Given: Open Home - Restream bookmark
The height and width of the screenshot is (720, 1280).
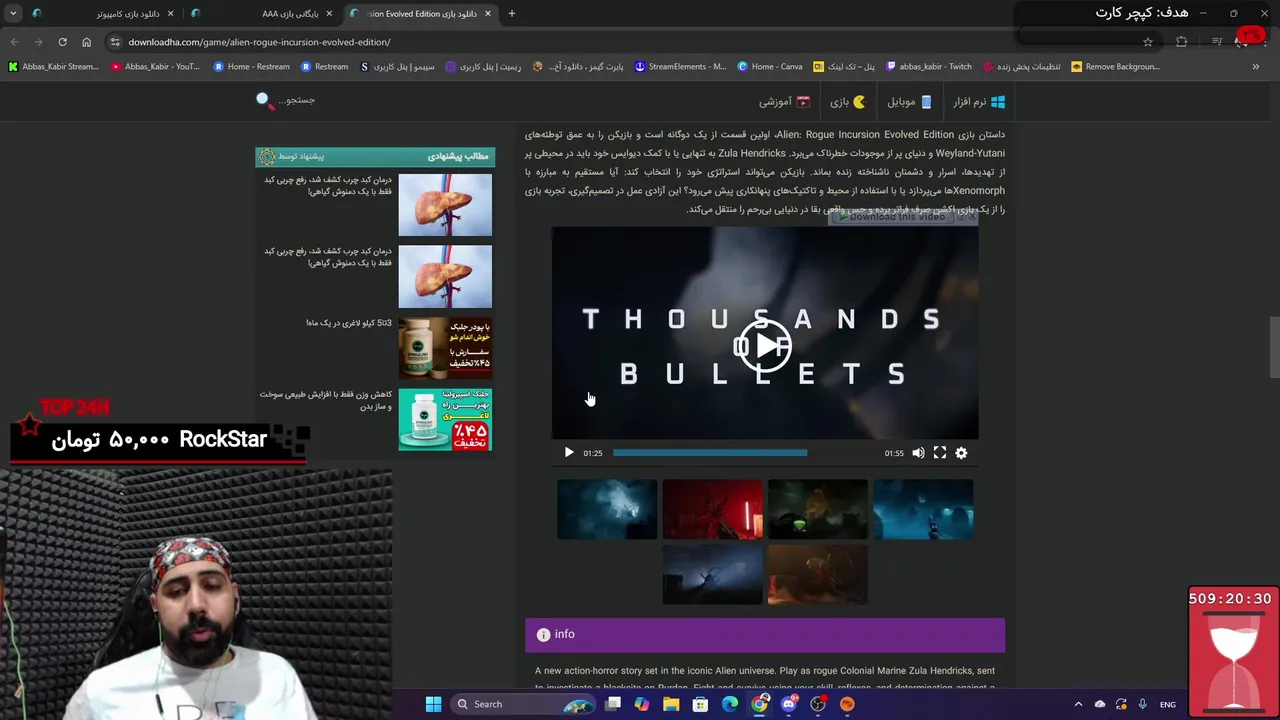Looking at the screenshot, I should click(252, 67).
